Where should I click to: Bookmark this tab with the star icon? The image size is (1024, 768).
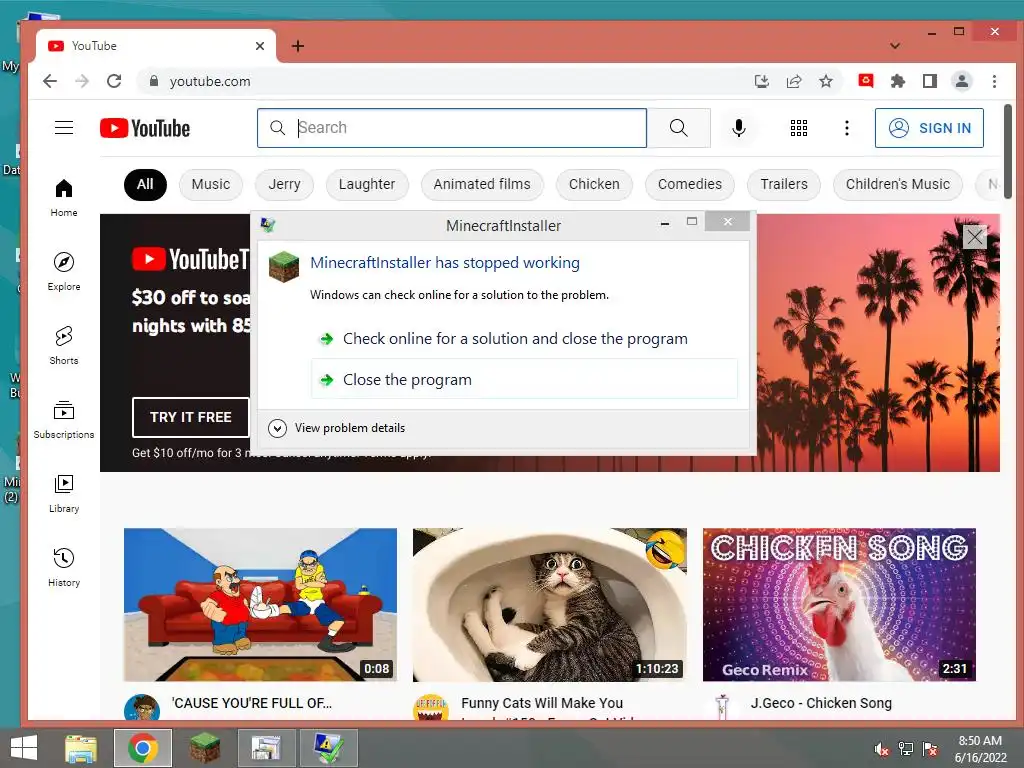point(826,81)
